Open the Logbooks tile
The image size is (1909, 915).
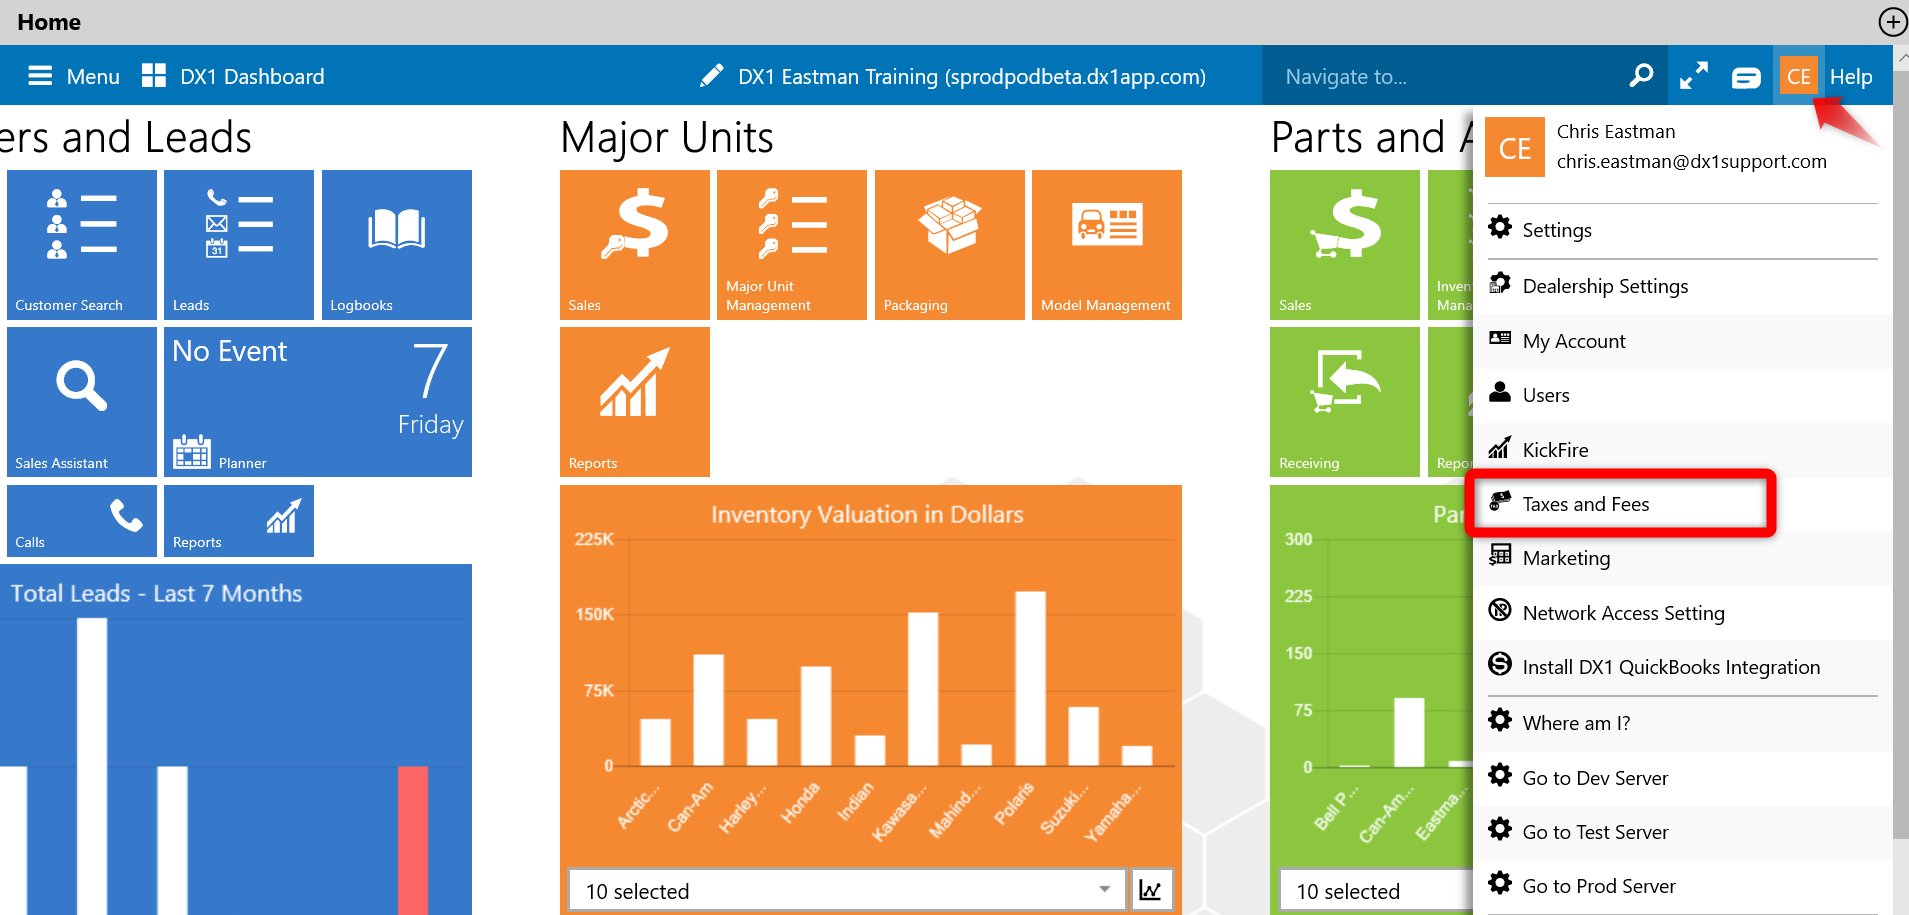tap(397, 245)
